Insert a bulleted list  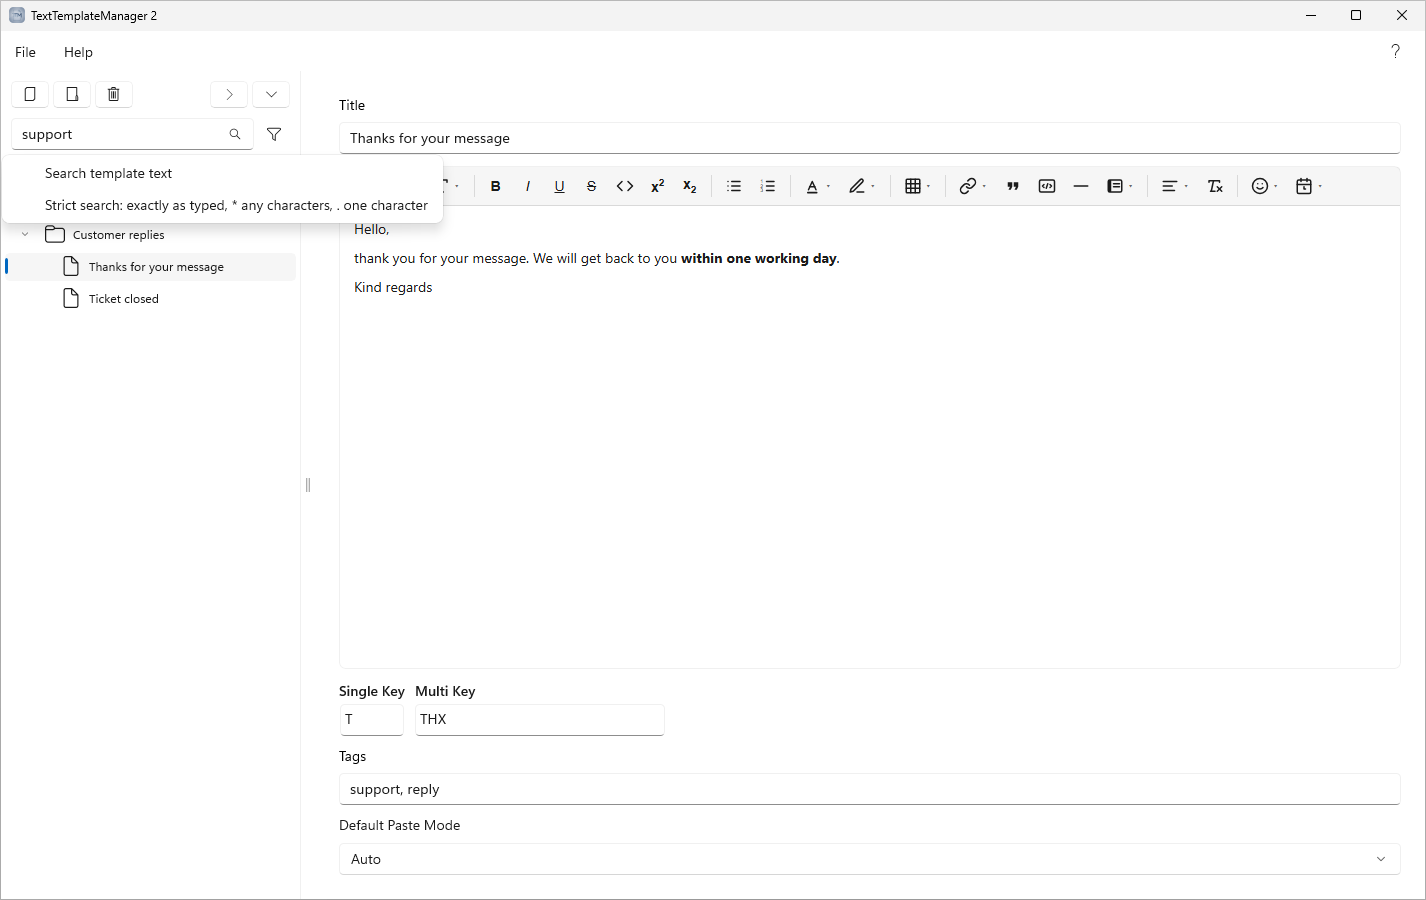point(734,186)
